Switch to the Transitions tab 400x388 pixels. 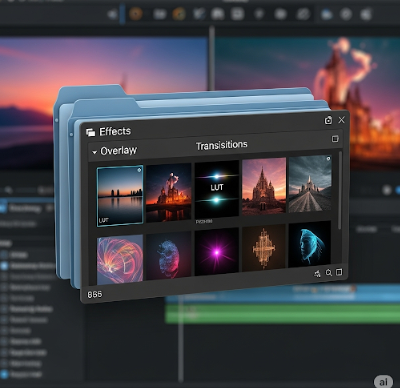pyautogui.click(x=222, y=145)
